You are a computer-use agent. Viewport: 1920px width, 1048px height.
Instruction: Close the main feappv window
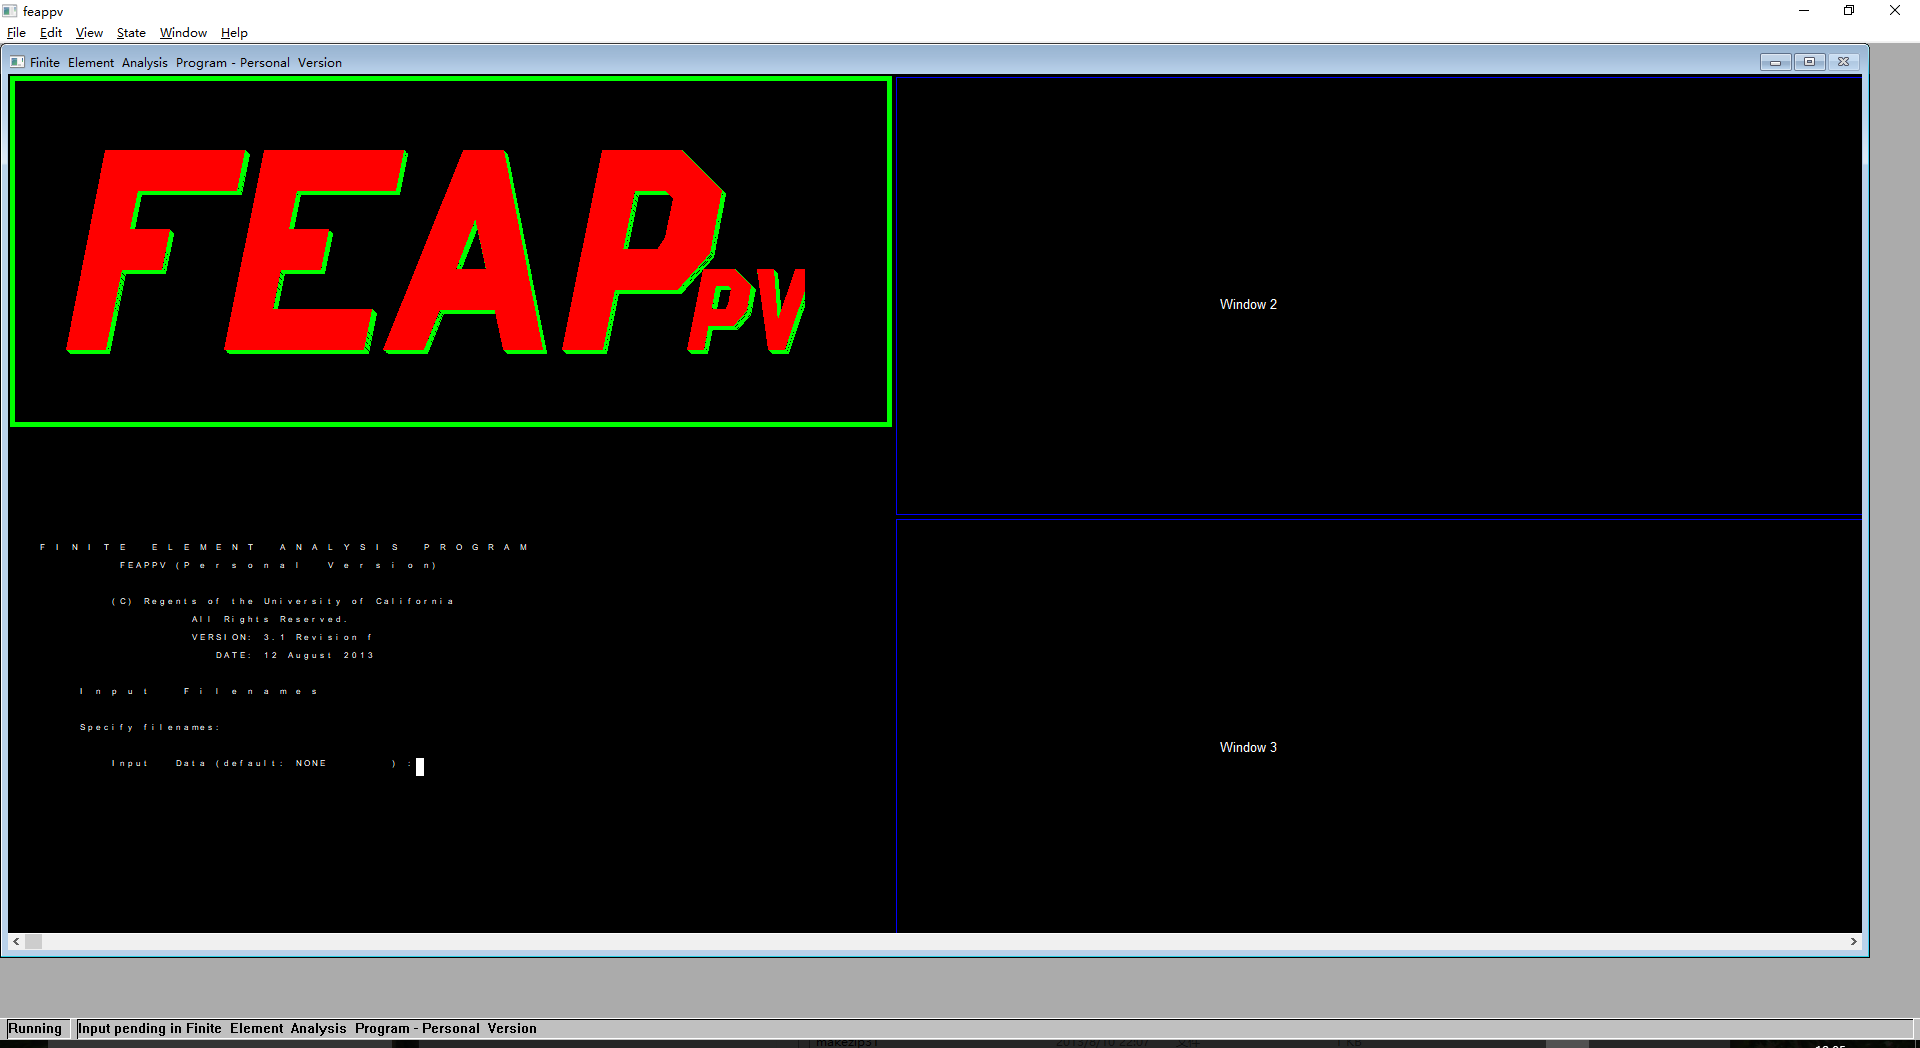1895,11
